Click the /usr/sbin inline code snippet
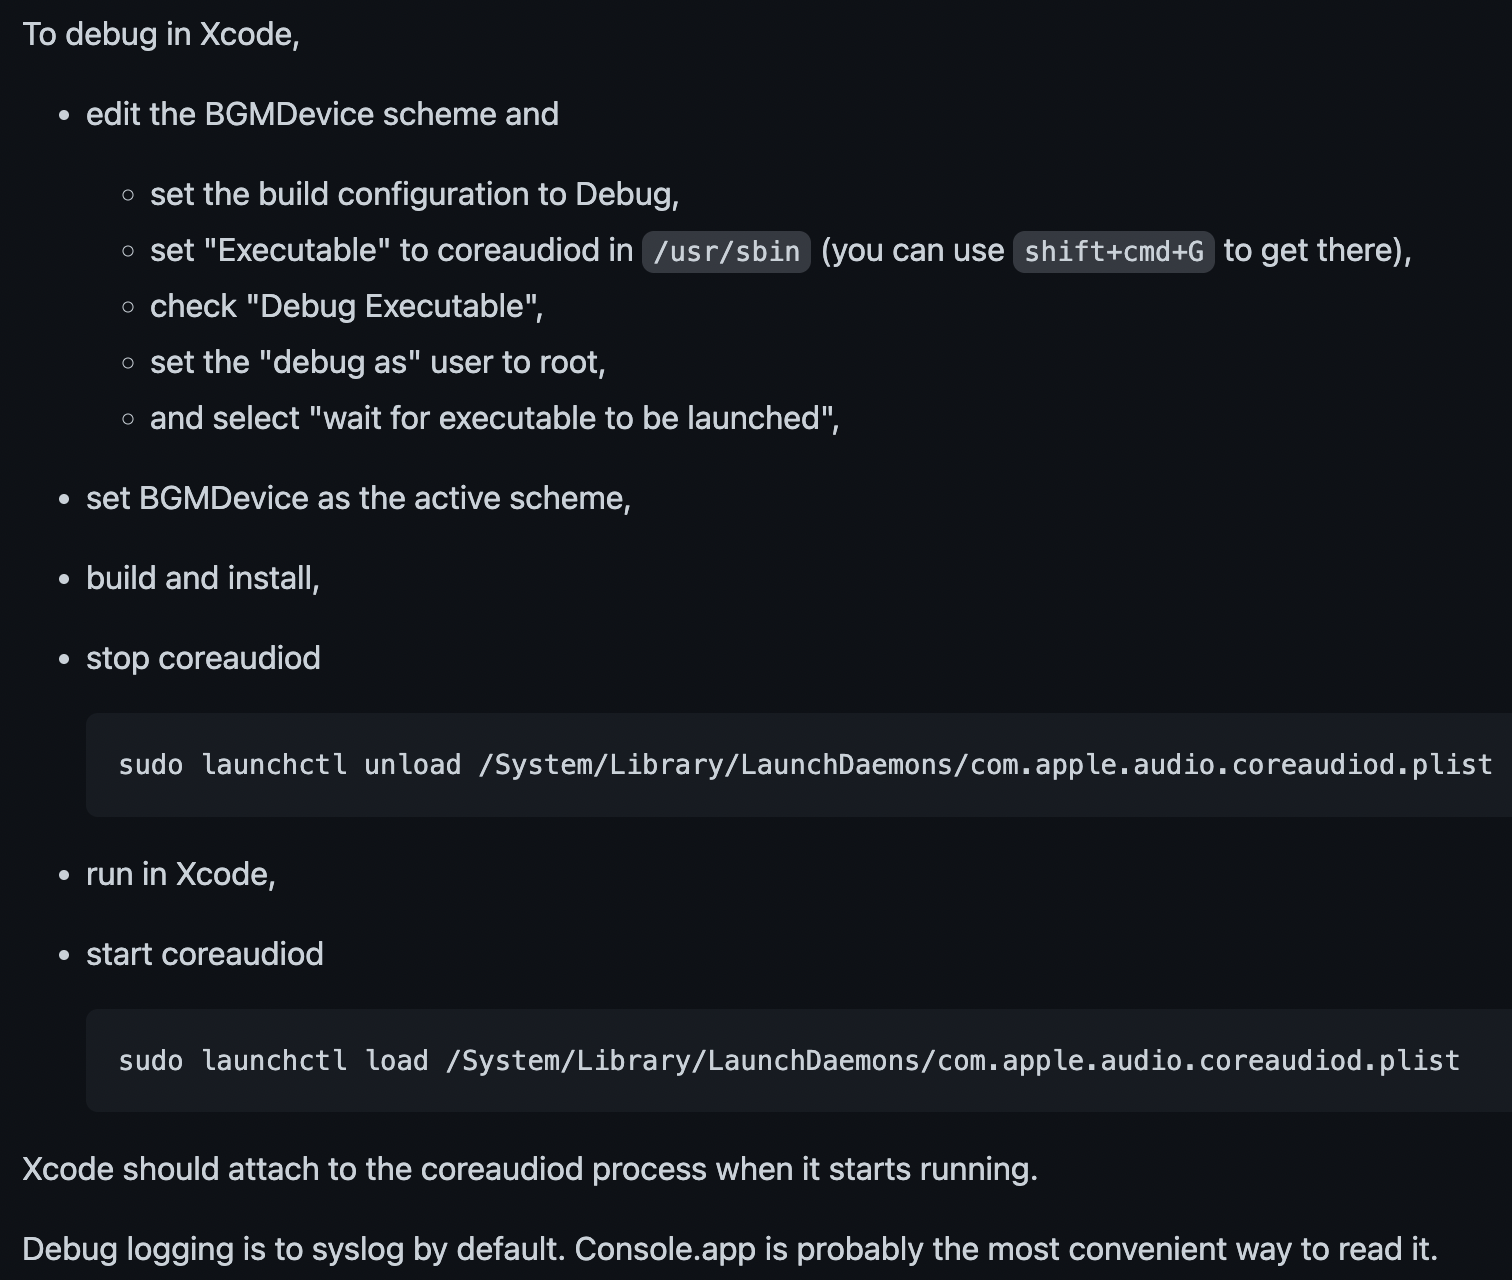Screen dimensions: 1512x1280 pyautogui.click(x=726, y=251)
